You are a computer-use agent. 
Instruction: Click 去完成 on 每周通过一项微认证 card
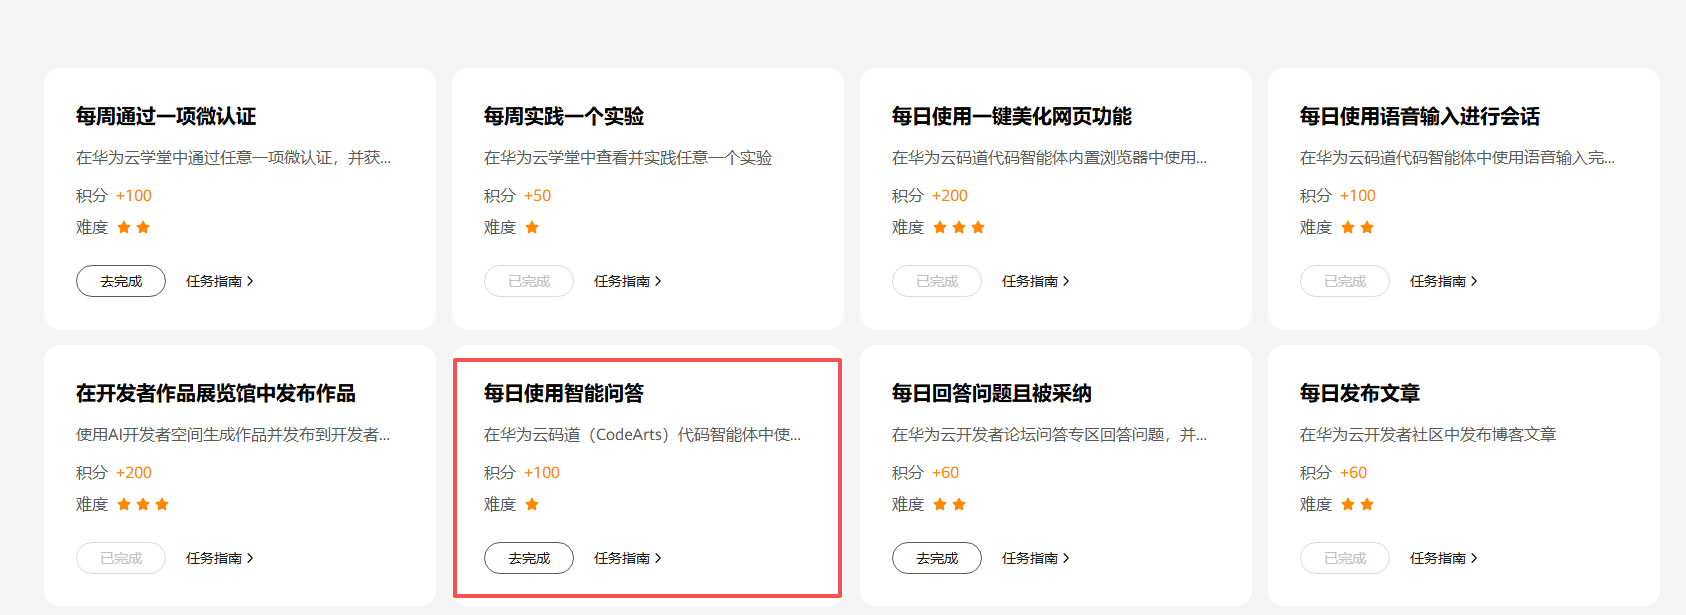[x=121, y=281]
